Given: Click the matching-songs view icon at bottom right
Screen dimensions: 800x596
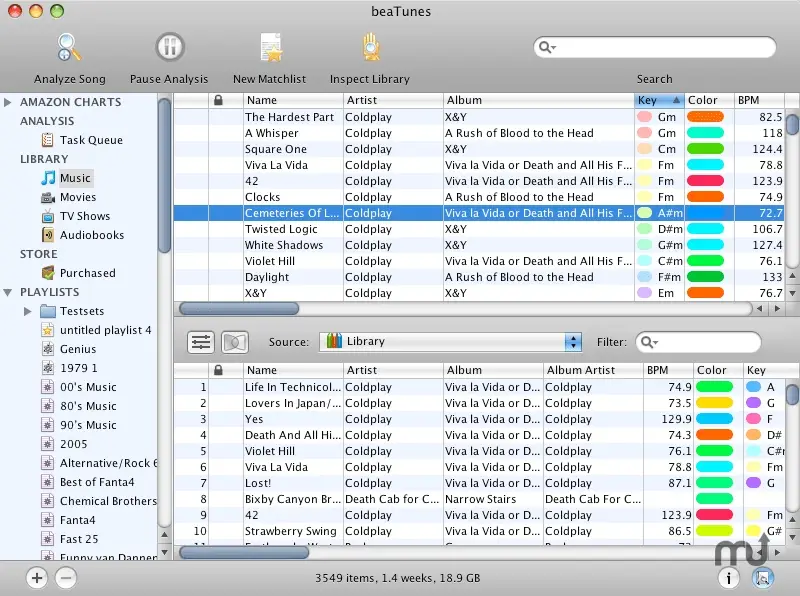Looking at the screenshot, I should [x=763, y=578].
